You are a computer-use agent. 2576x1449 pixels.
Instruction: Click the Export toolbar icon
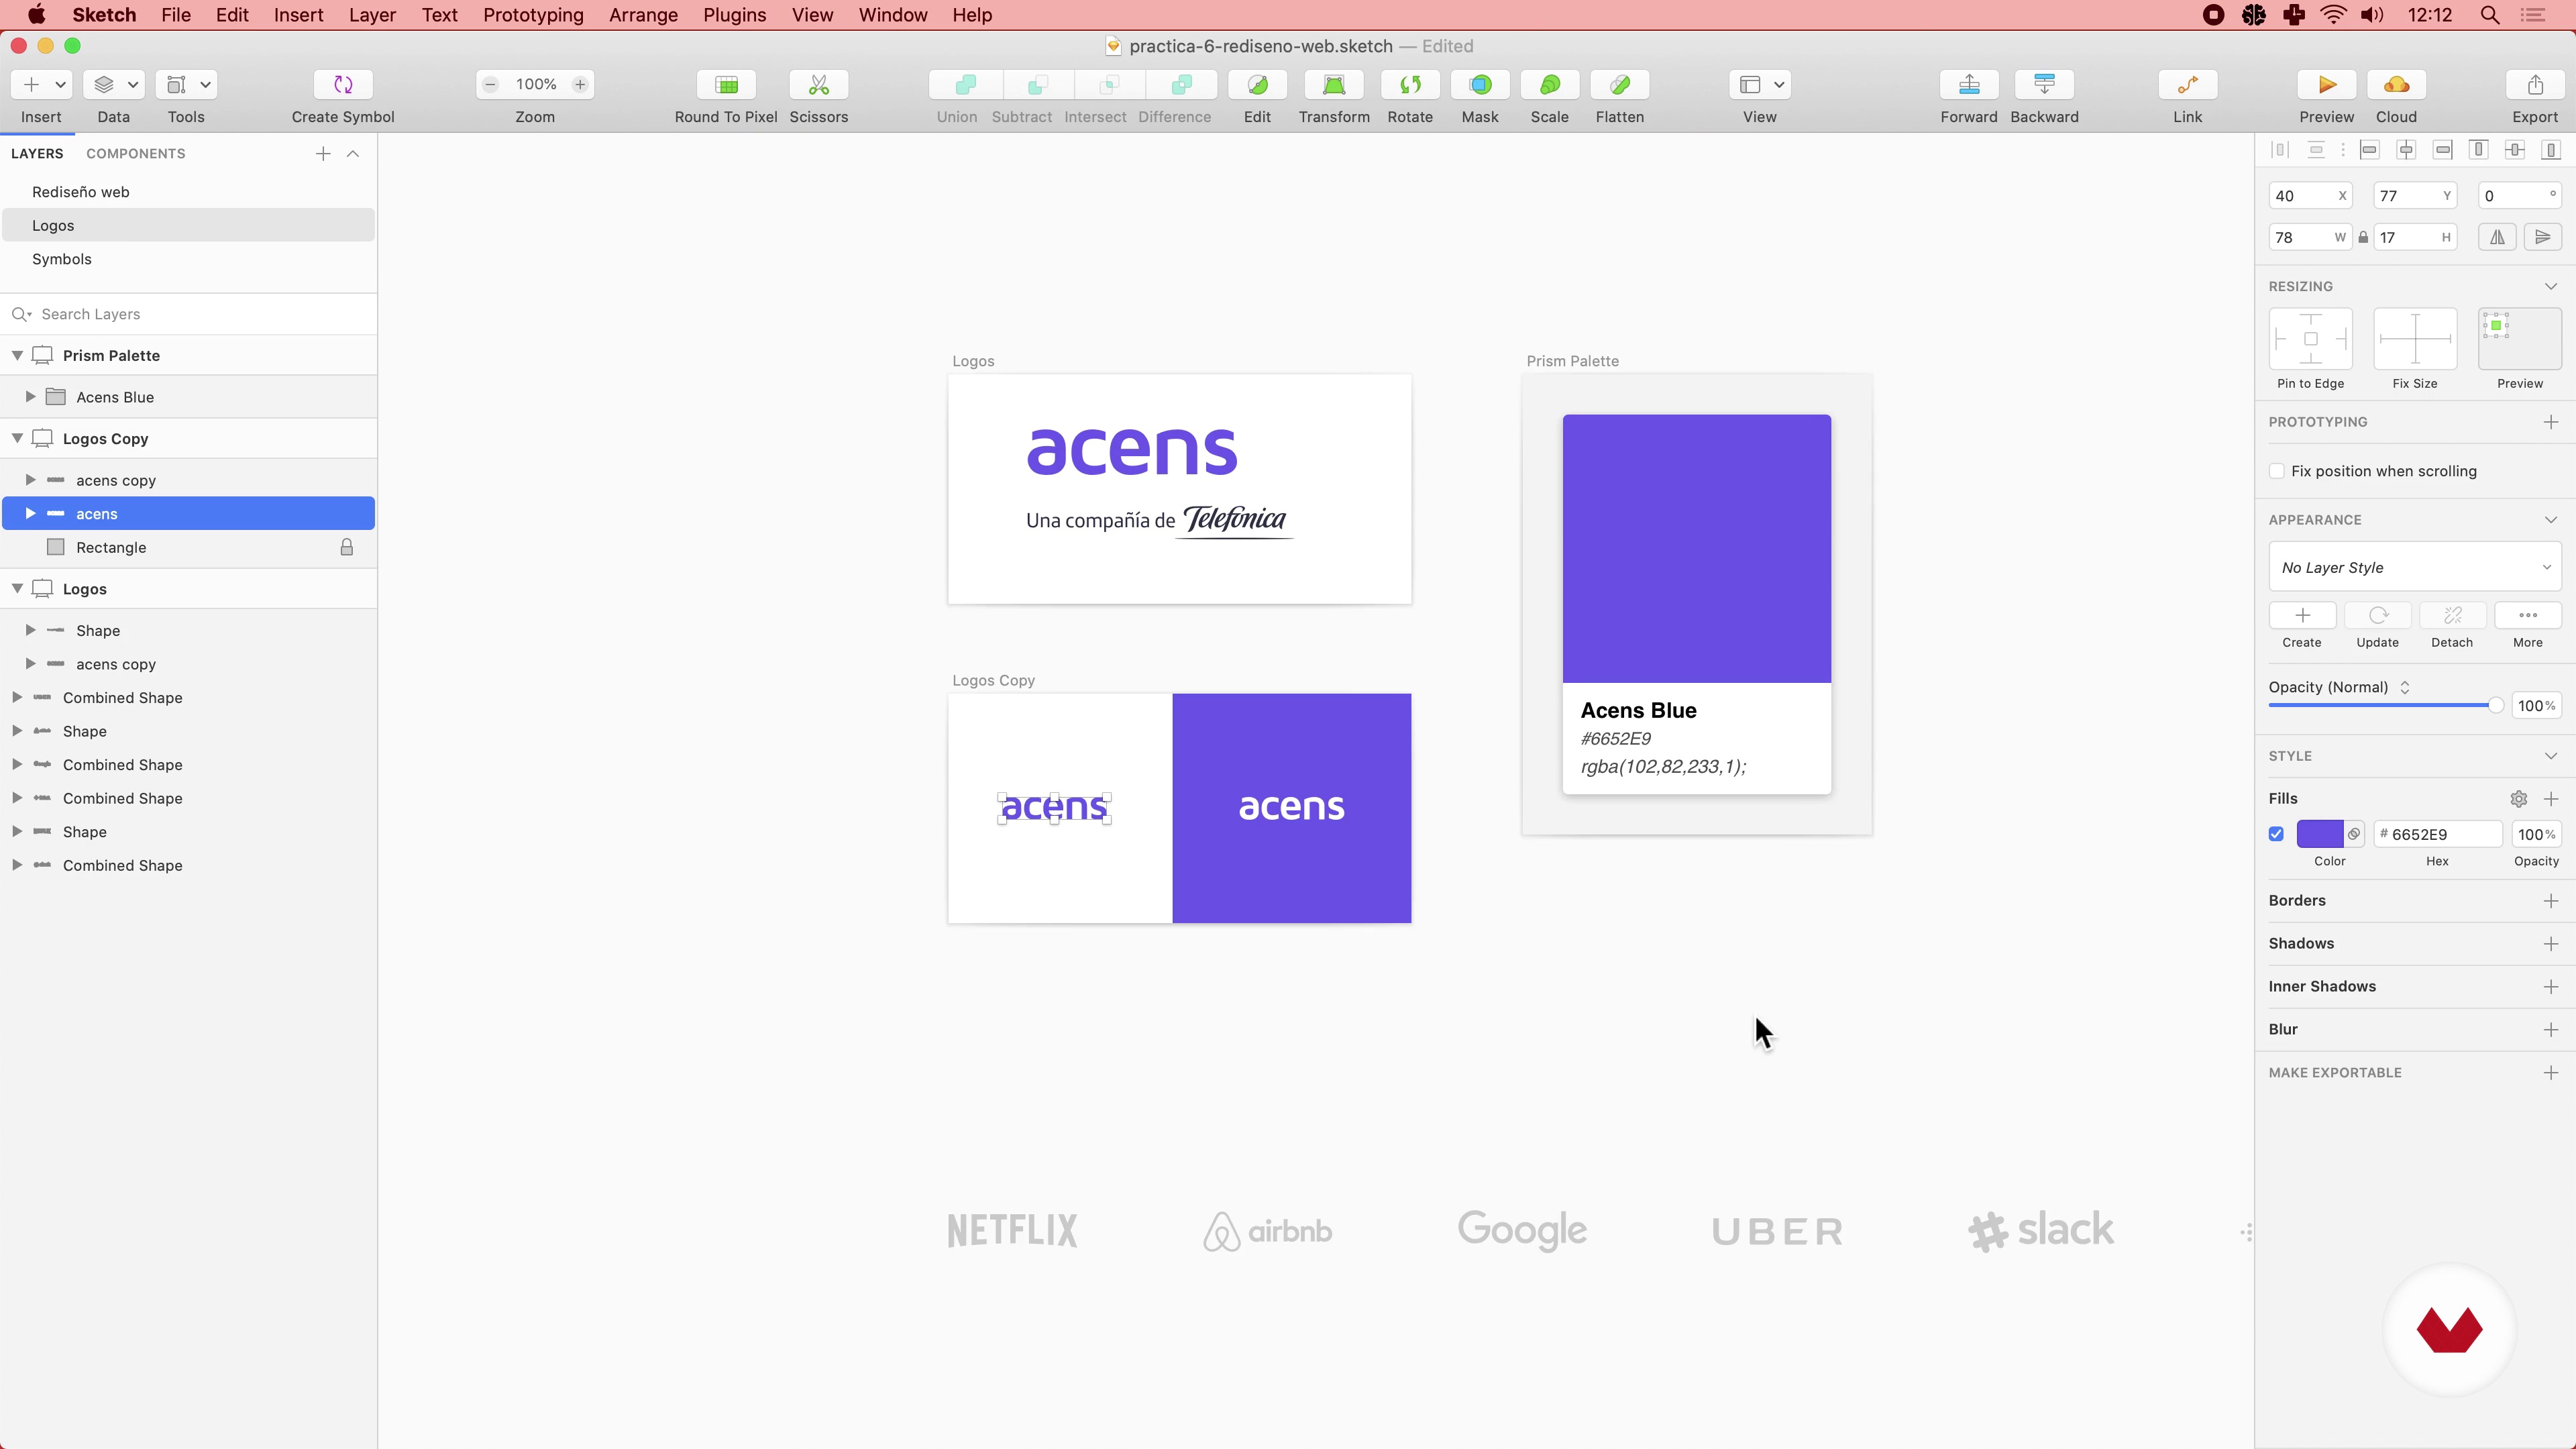(2535, 85)
